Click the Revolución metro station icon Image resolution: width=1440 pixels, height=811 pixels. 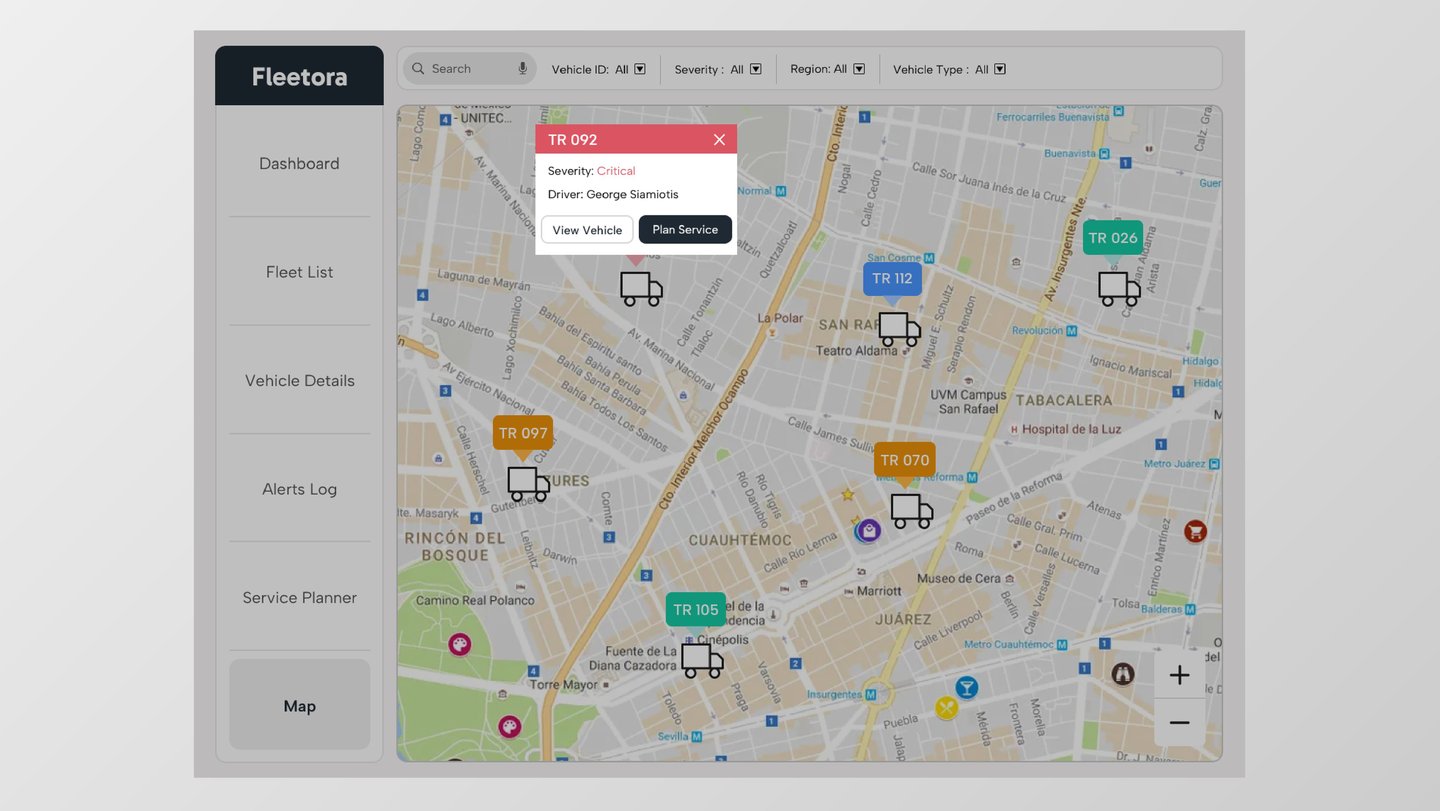[x=1072, y=330]
